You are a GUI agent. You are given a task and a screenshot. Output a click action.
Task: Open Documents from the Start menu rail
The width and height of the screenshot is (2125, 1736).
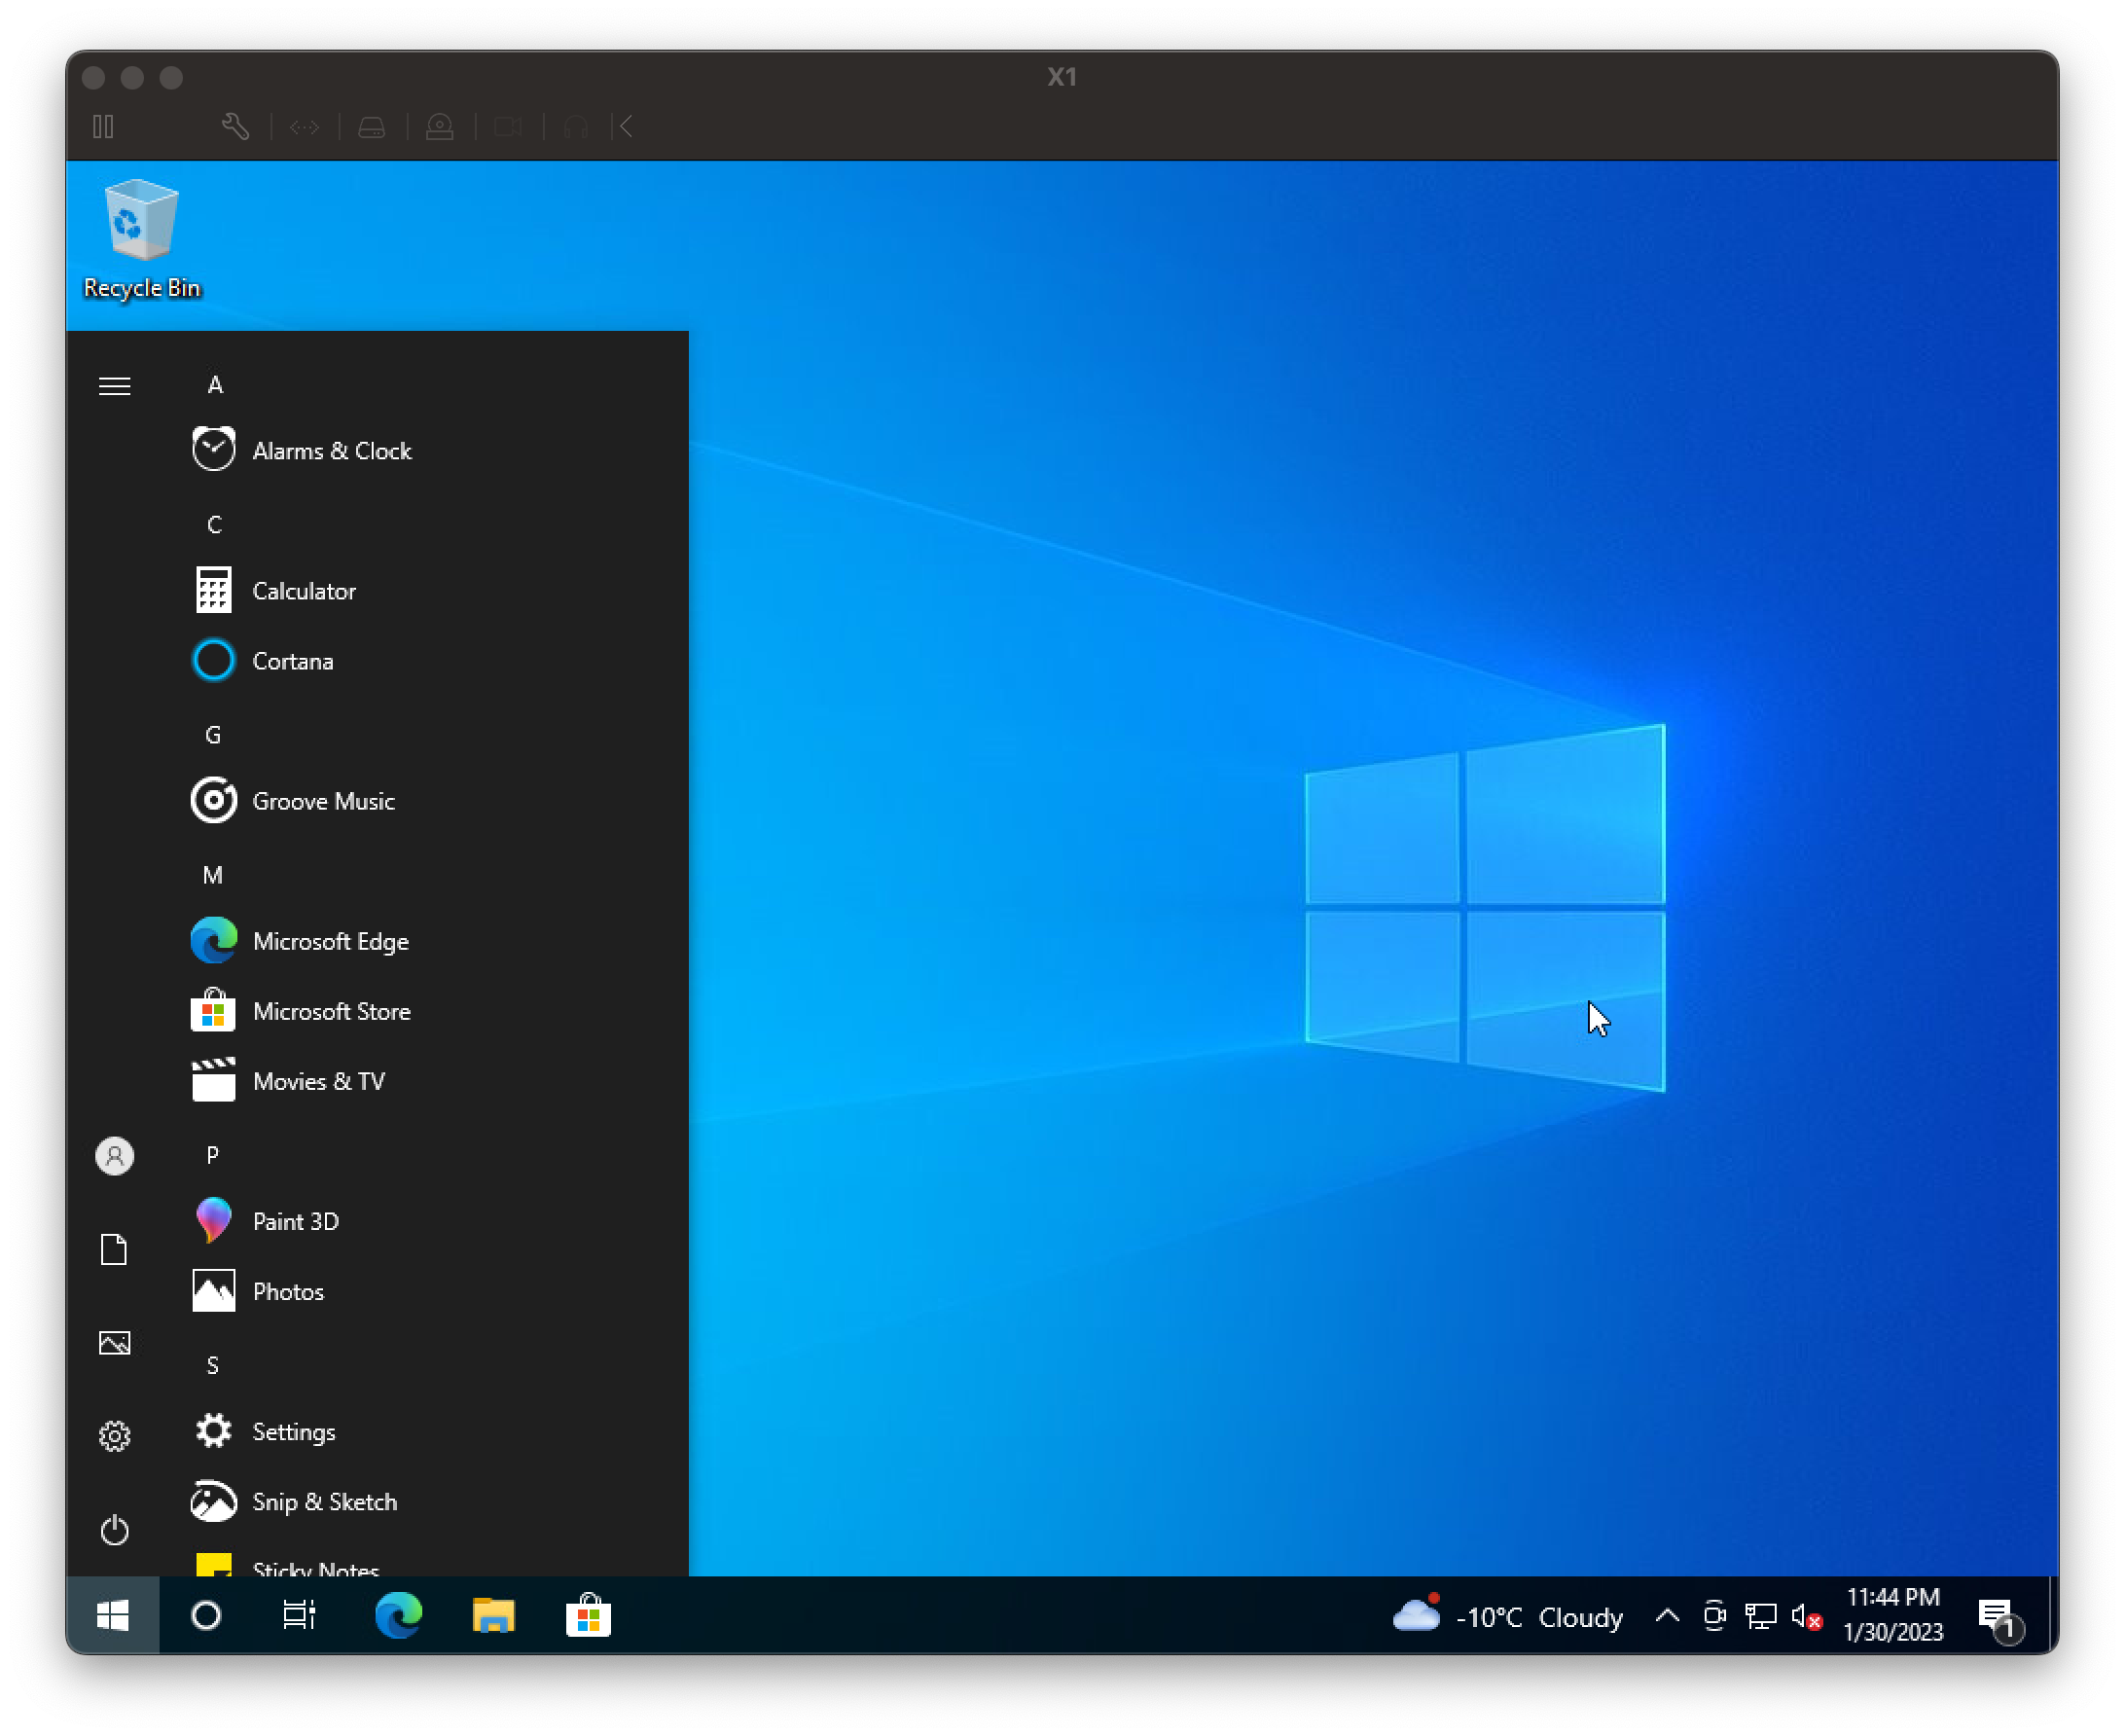[115, 1249]
